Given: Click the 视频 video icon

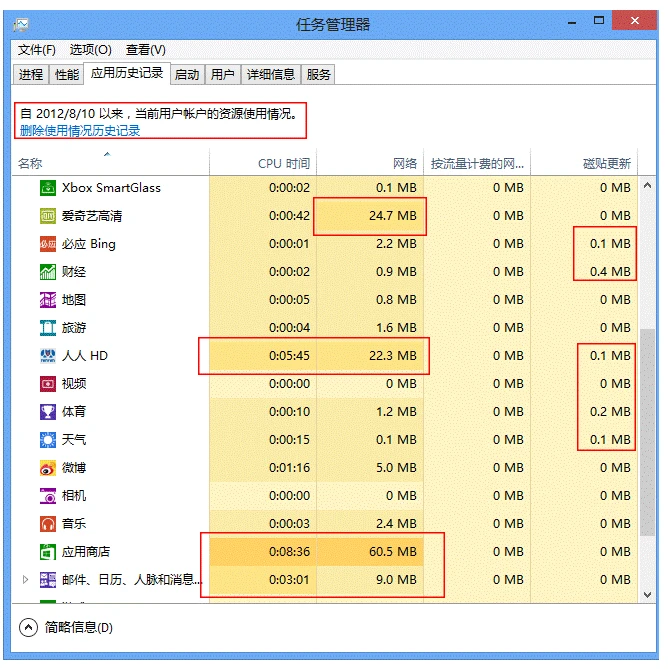Looking at the screenshot, I should click(x=48, y=384).
